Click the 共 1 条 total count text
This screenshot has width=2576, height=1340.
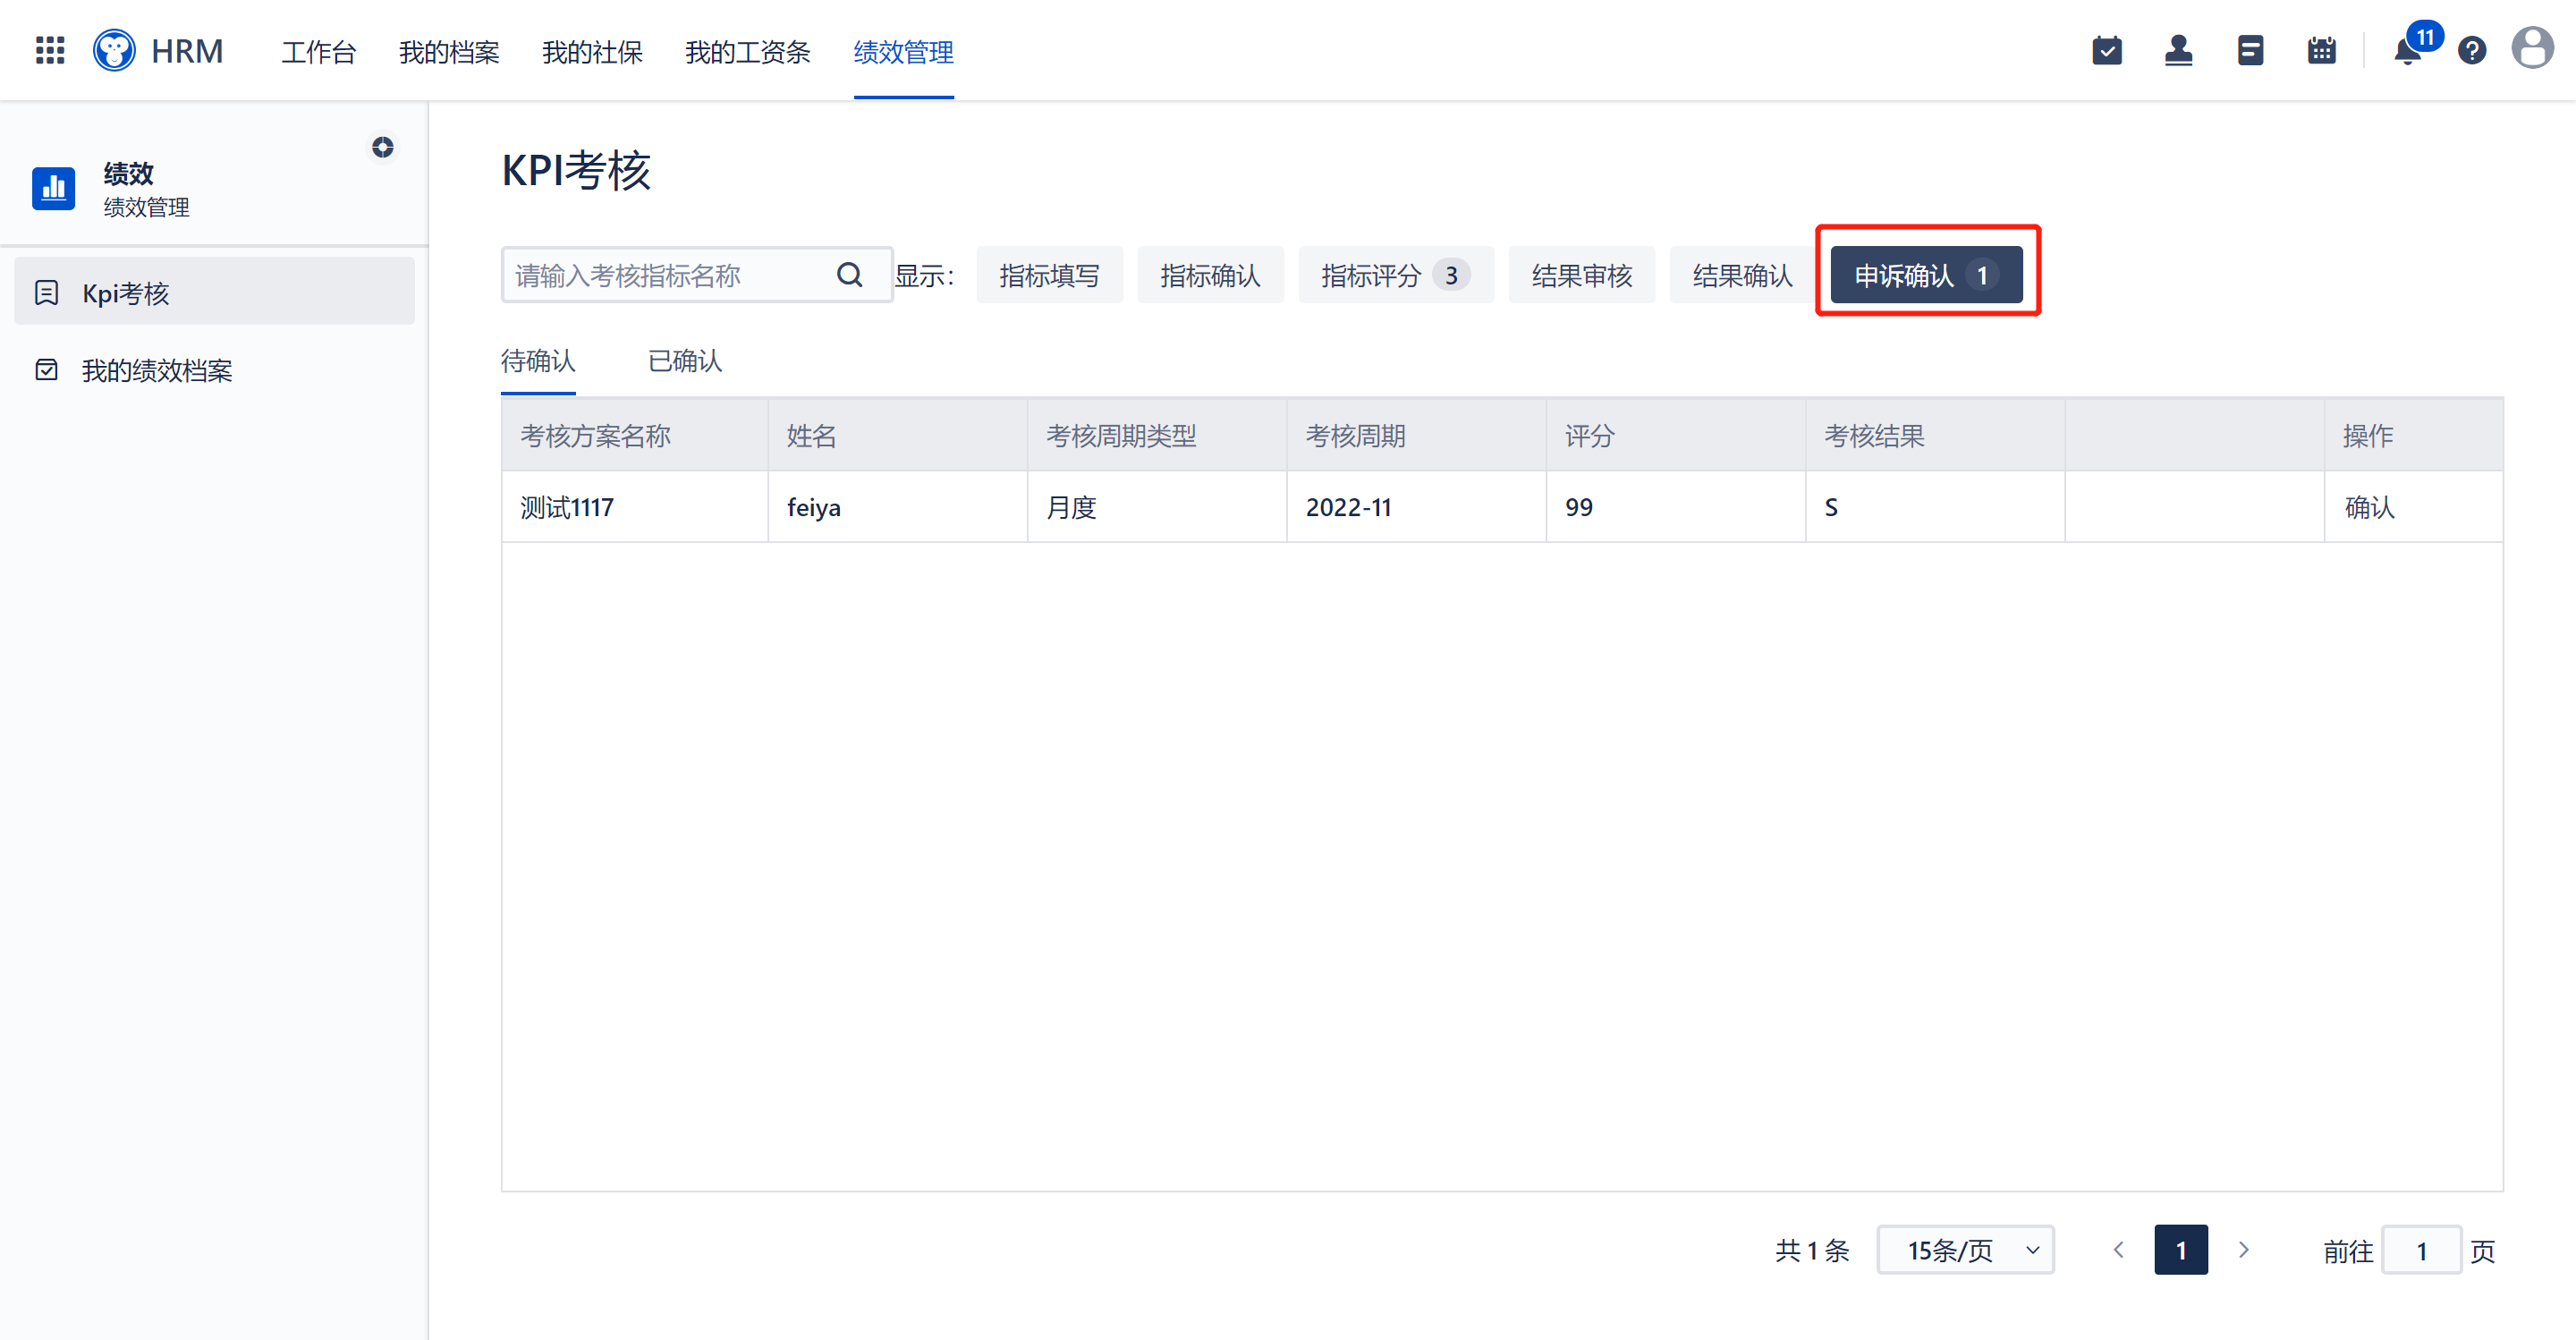coord(1812,1250)
